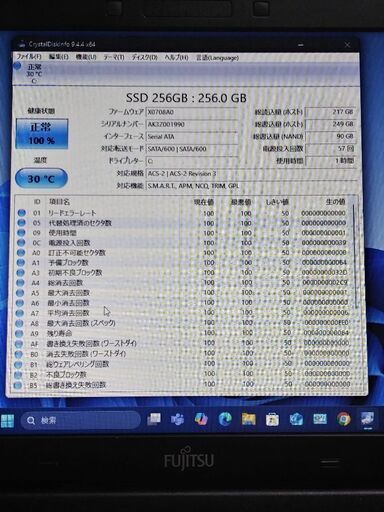The height and width of the screenshot is (512, 384).
Task: Click the blue health status 正常 100% button
Action: 42,134
